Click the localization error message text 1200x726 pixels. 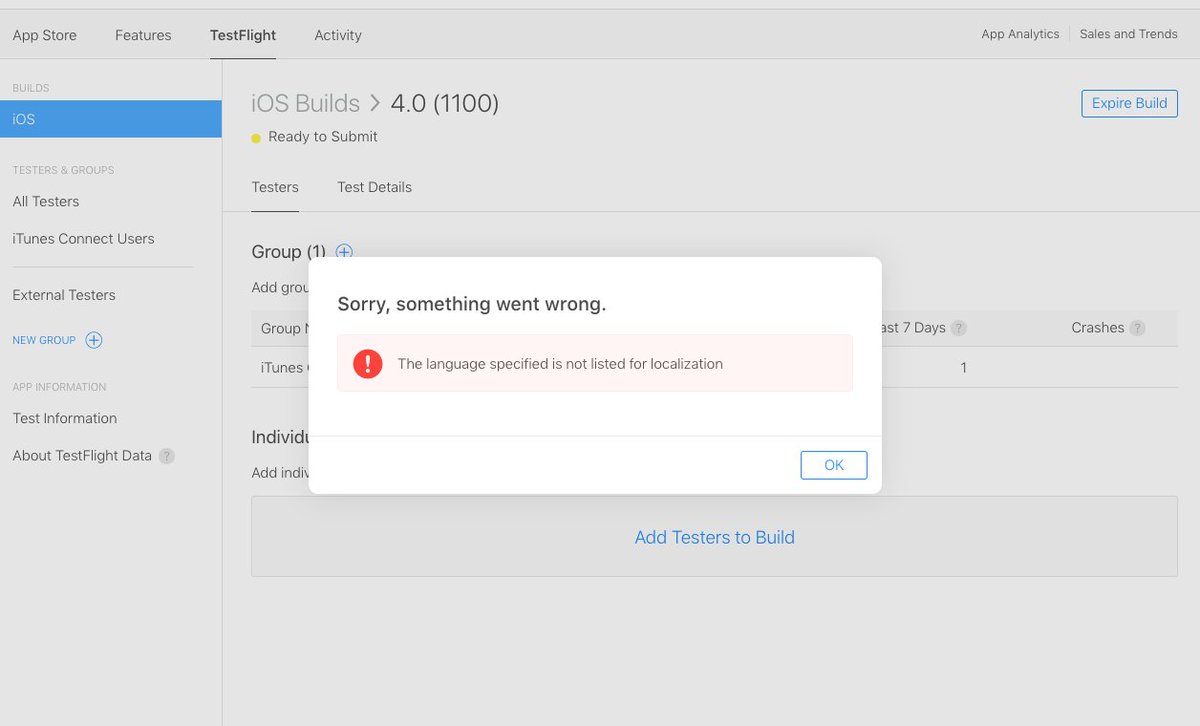pyautogui.click(x=560, y=364)
